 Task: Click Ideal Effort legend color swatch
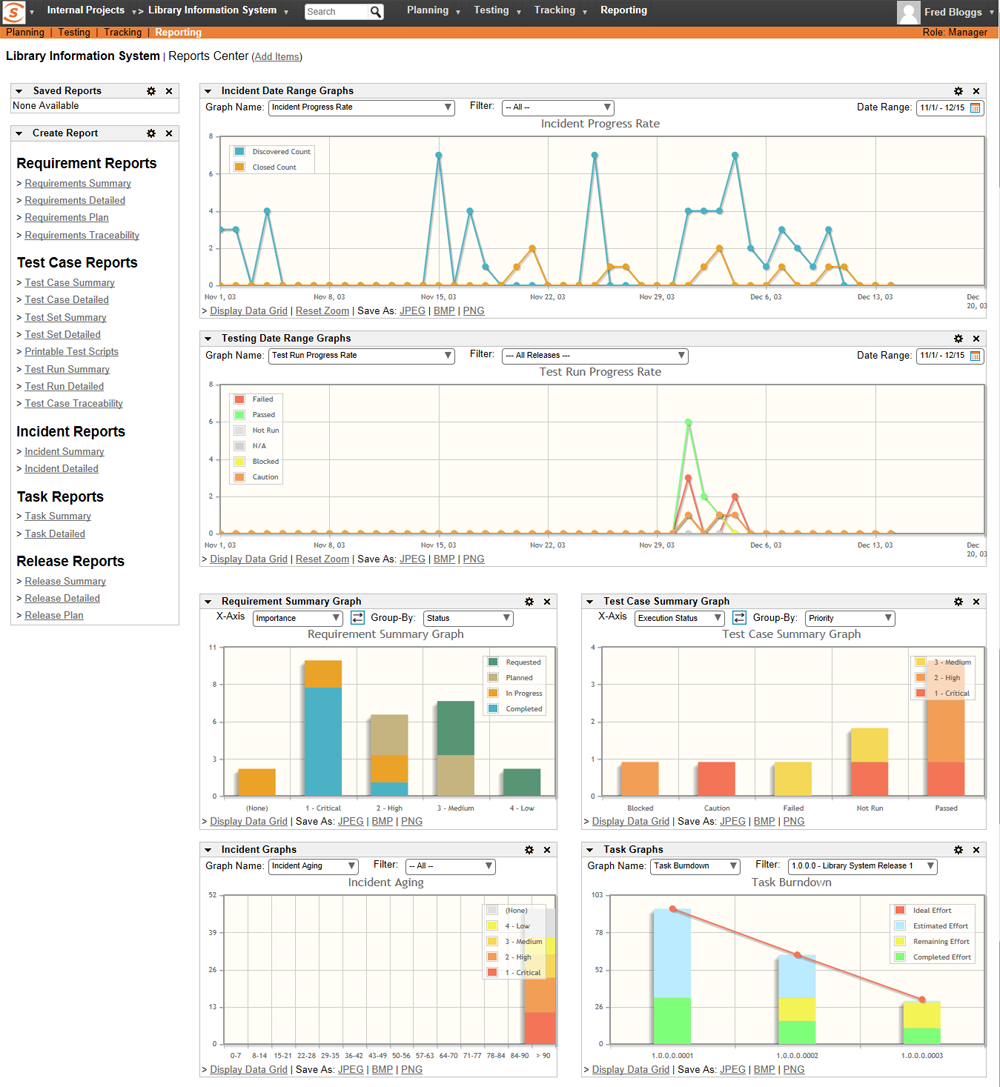pos(900,910)
